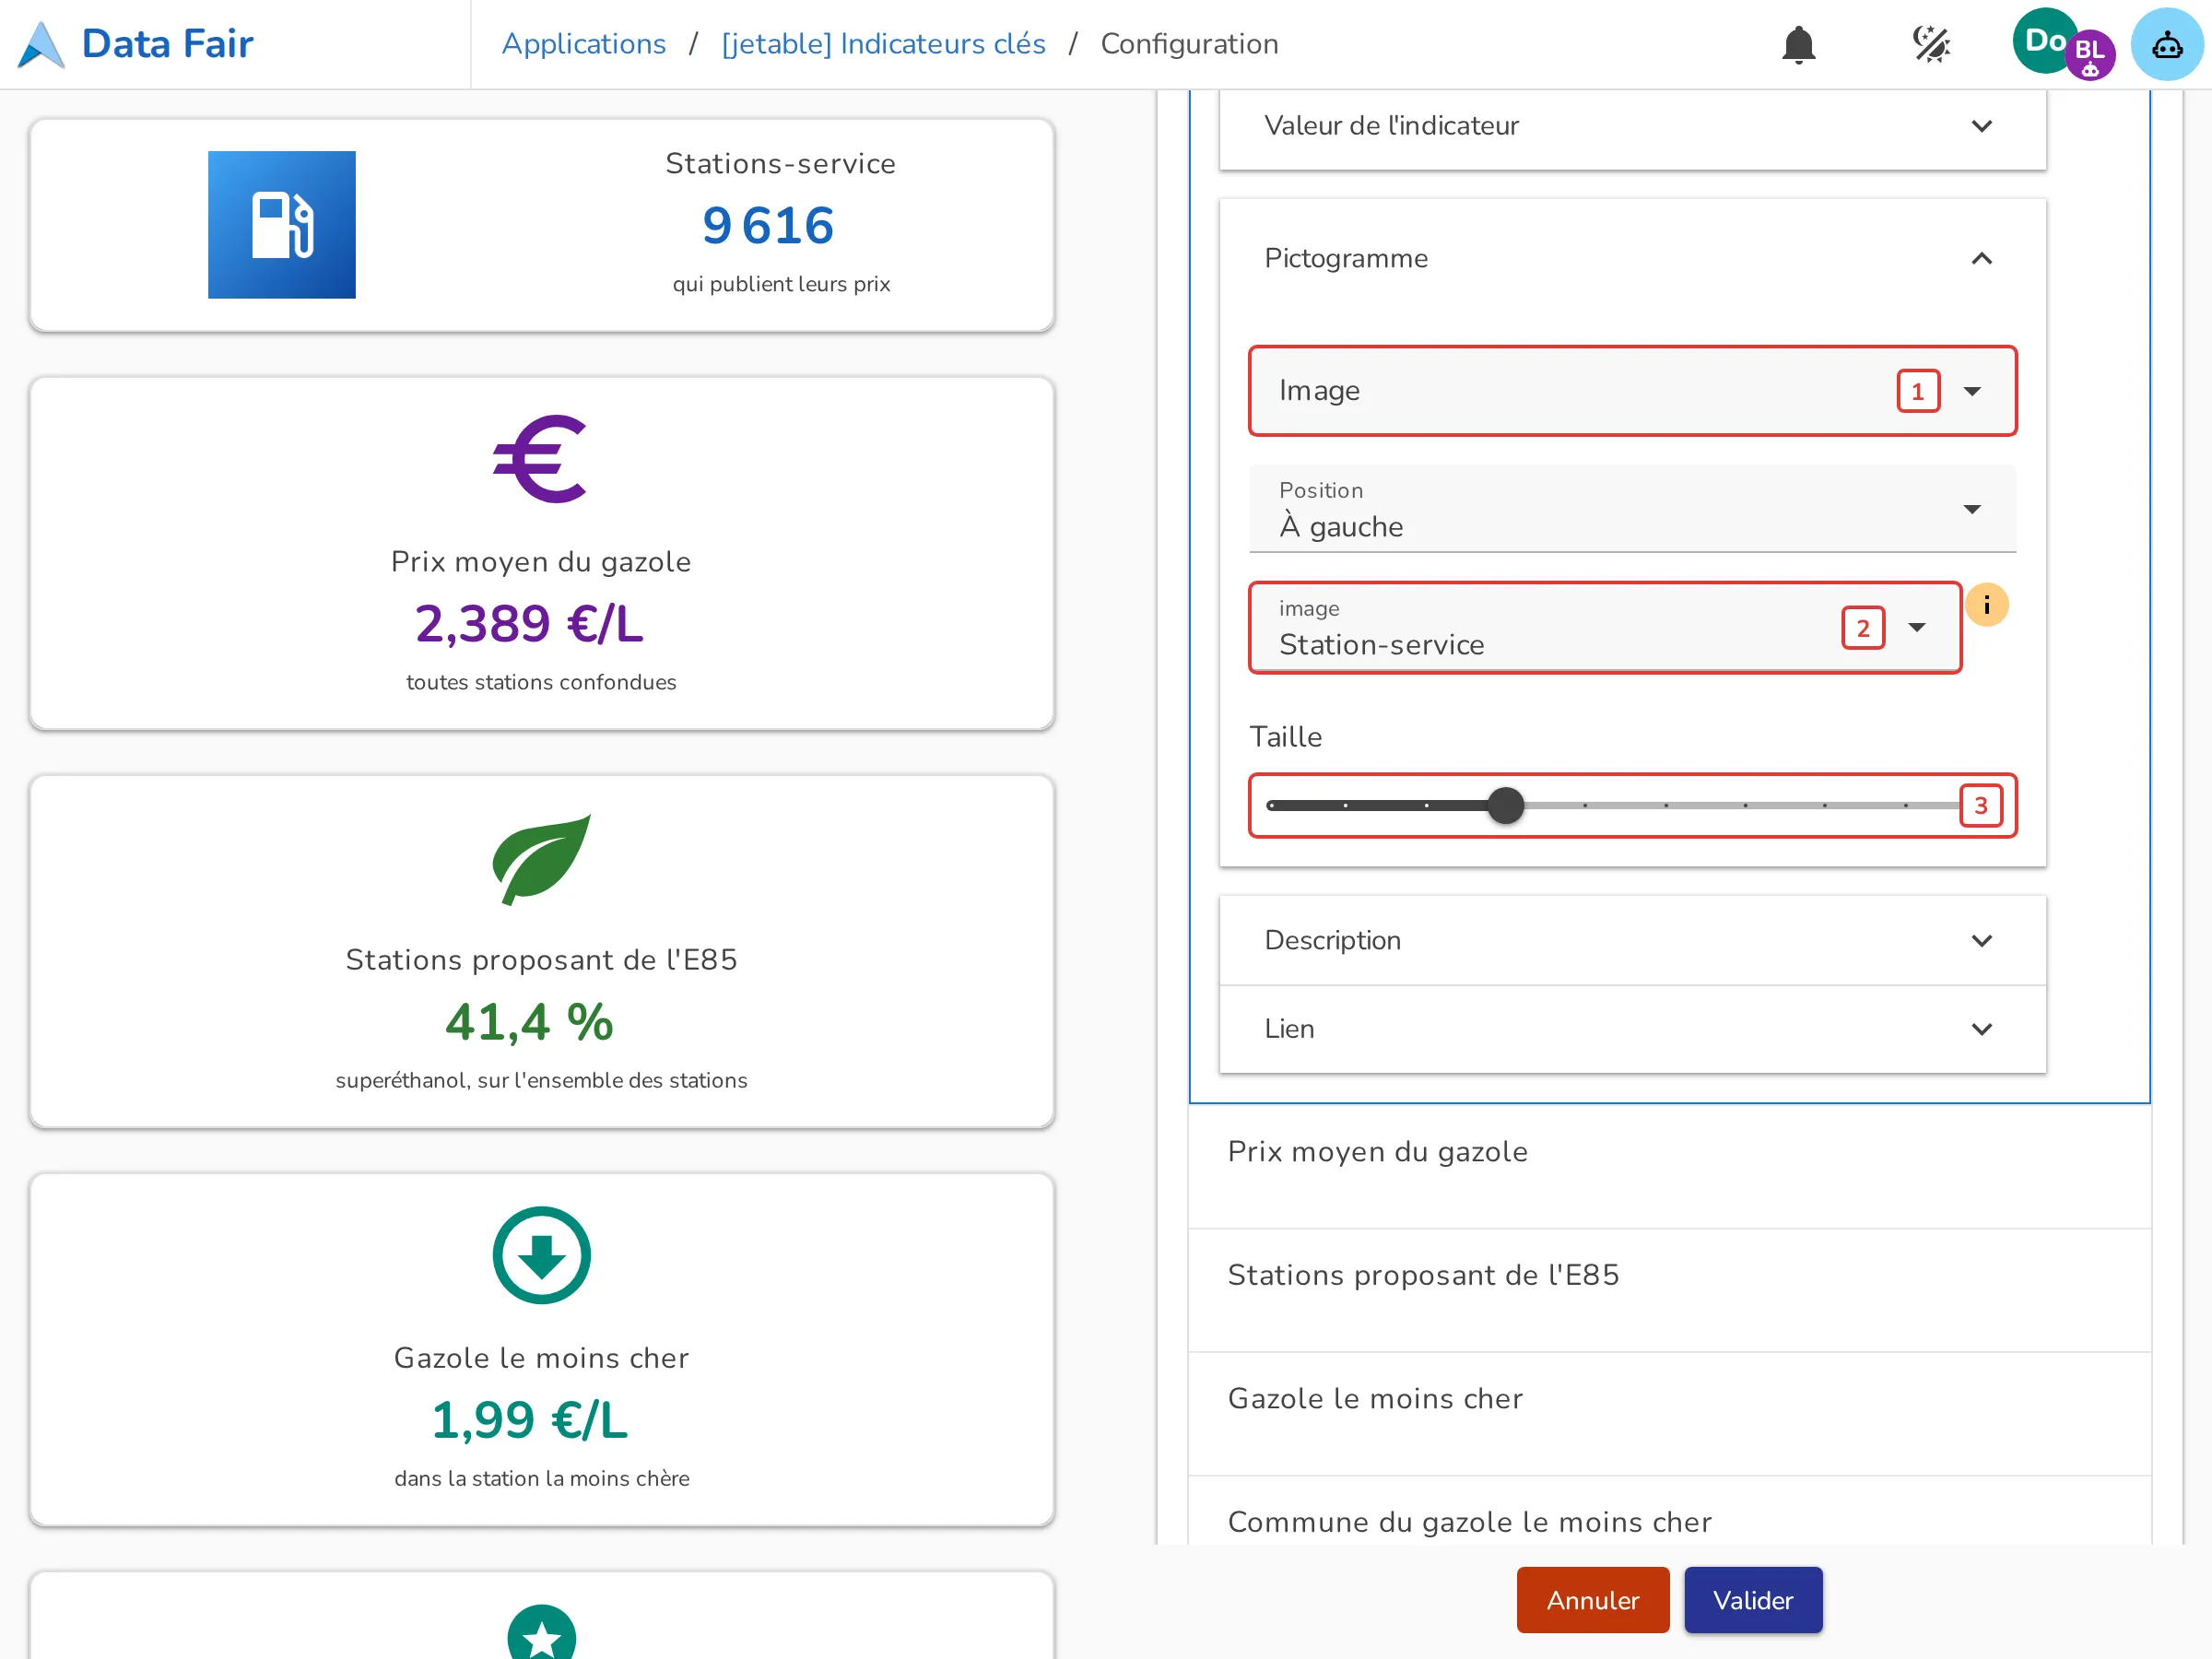
Task: Click the Configuration breadcrumb text
Action: [x=1189, y=44]
